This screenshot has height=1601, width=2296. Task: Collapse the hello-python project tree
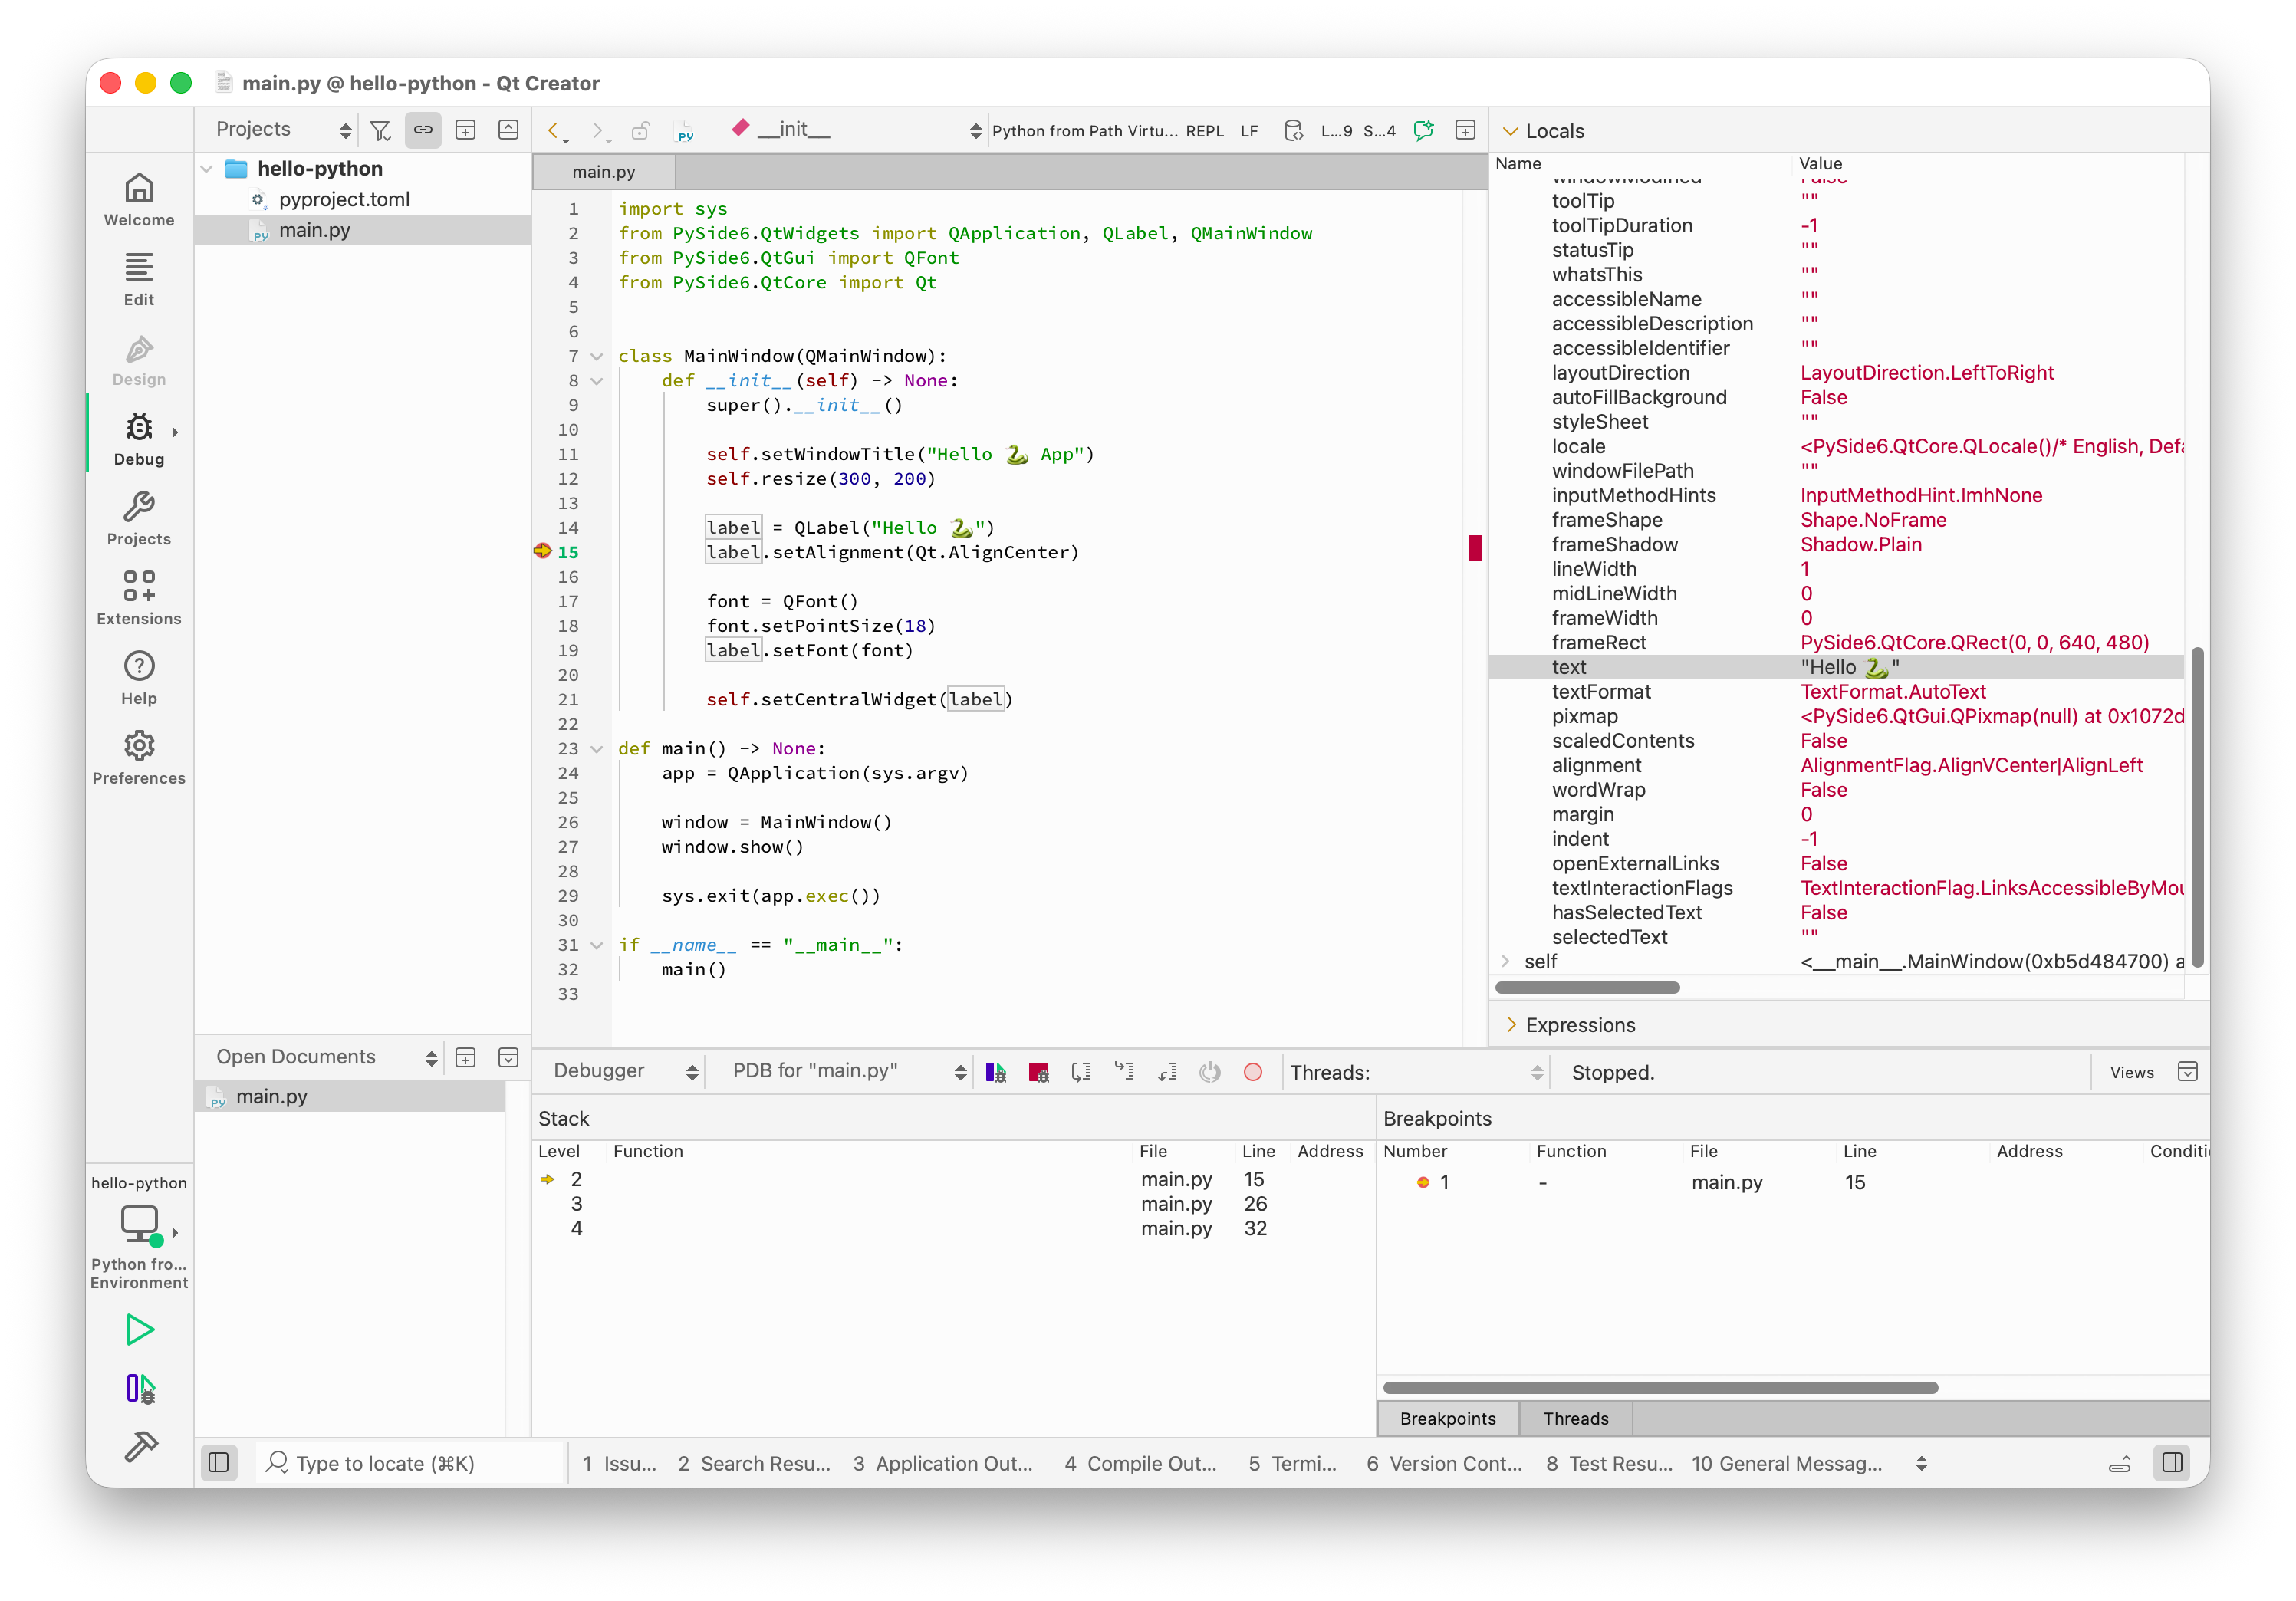[206, 169]
